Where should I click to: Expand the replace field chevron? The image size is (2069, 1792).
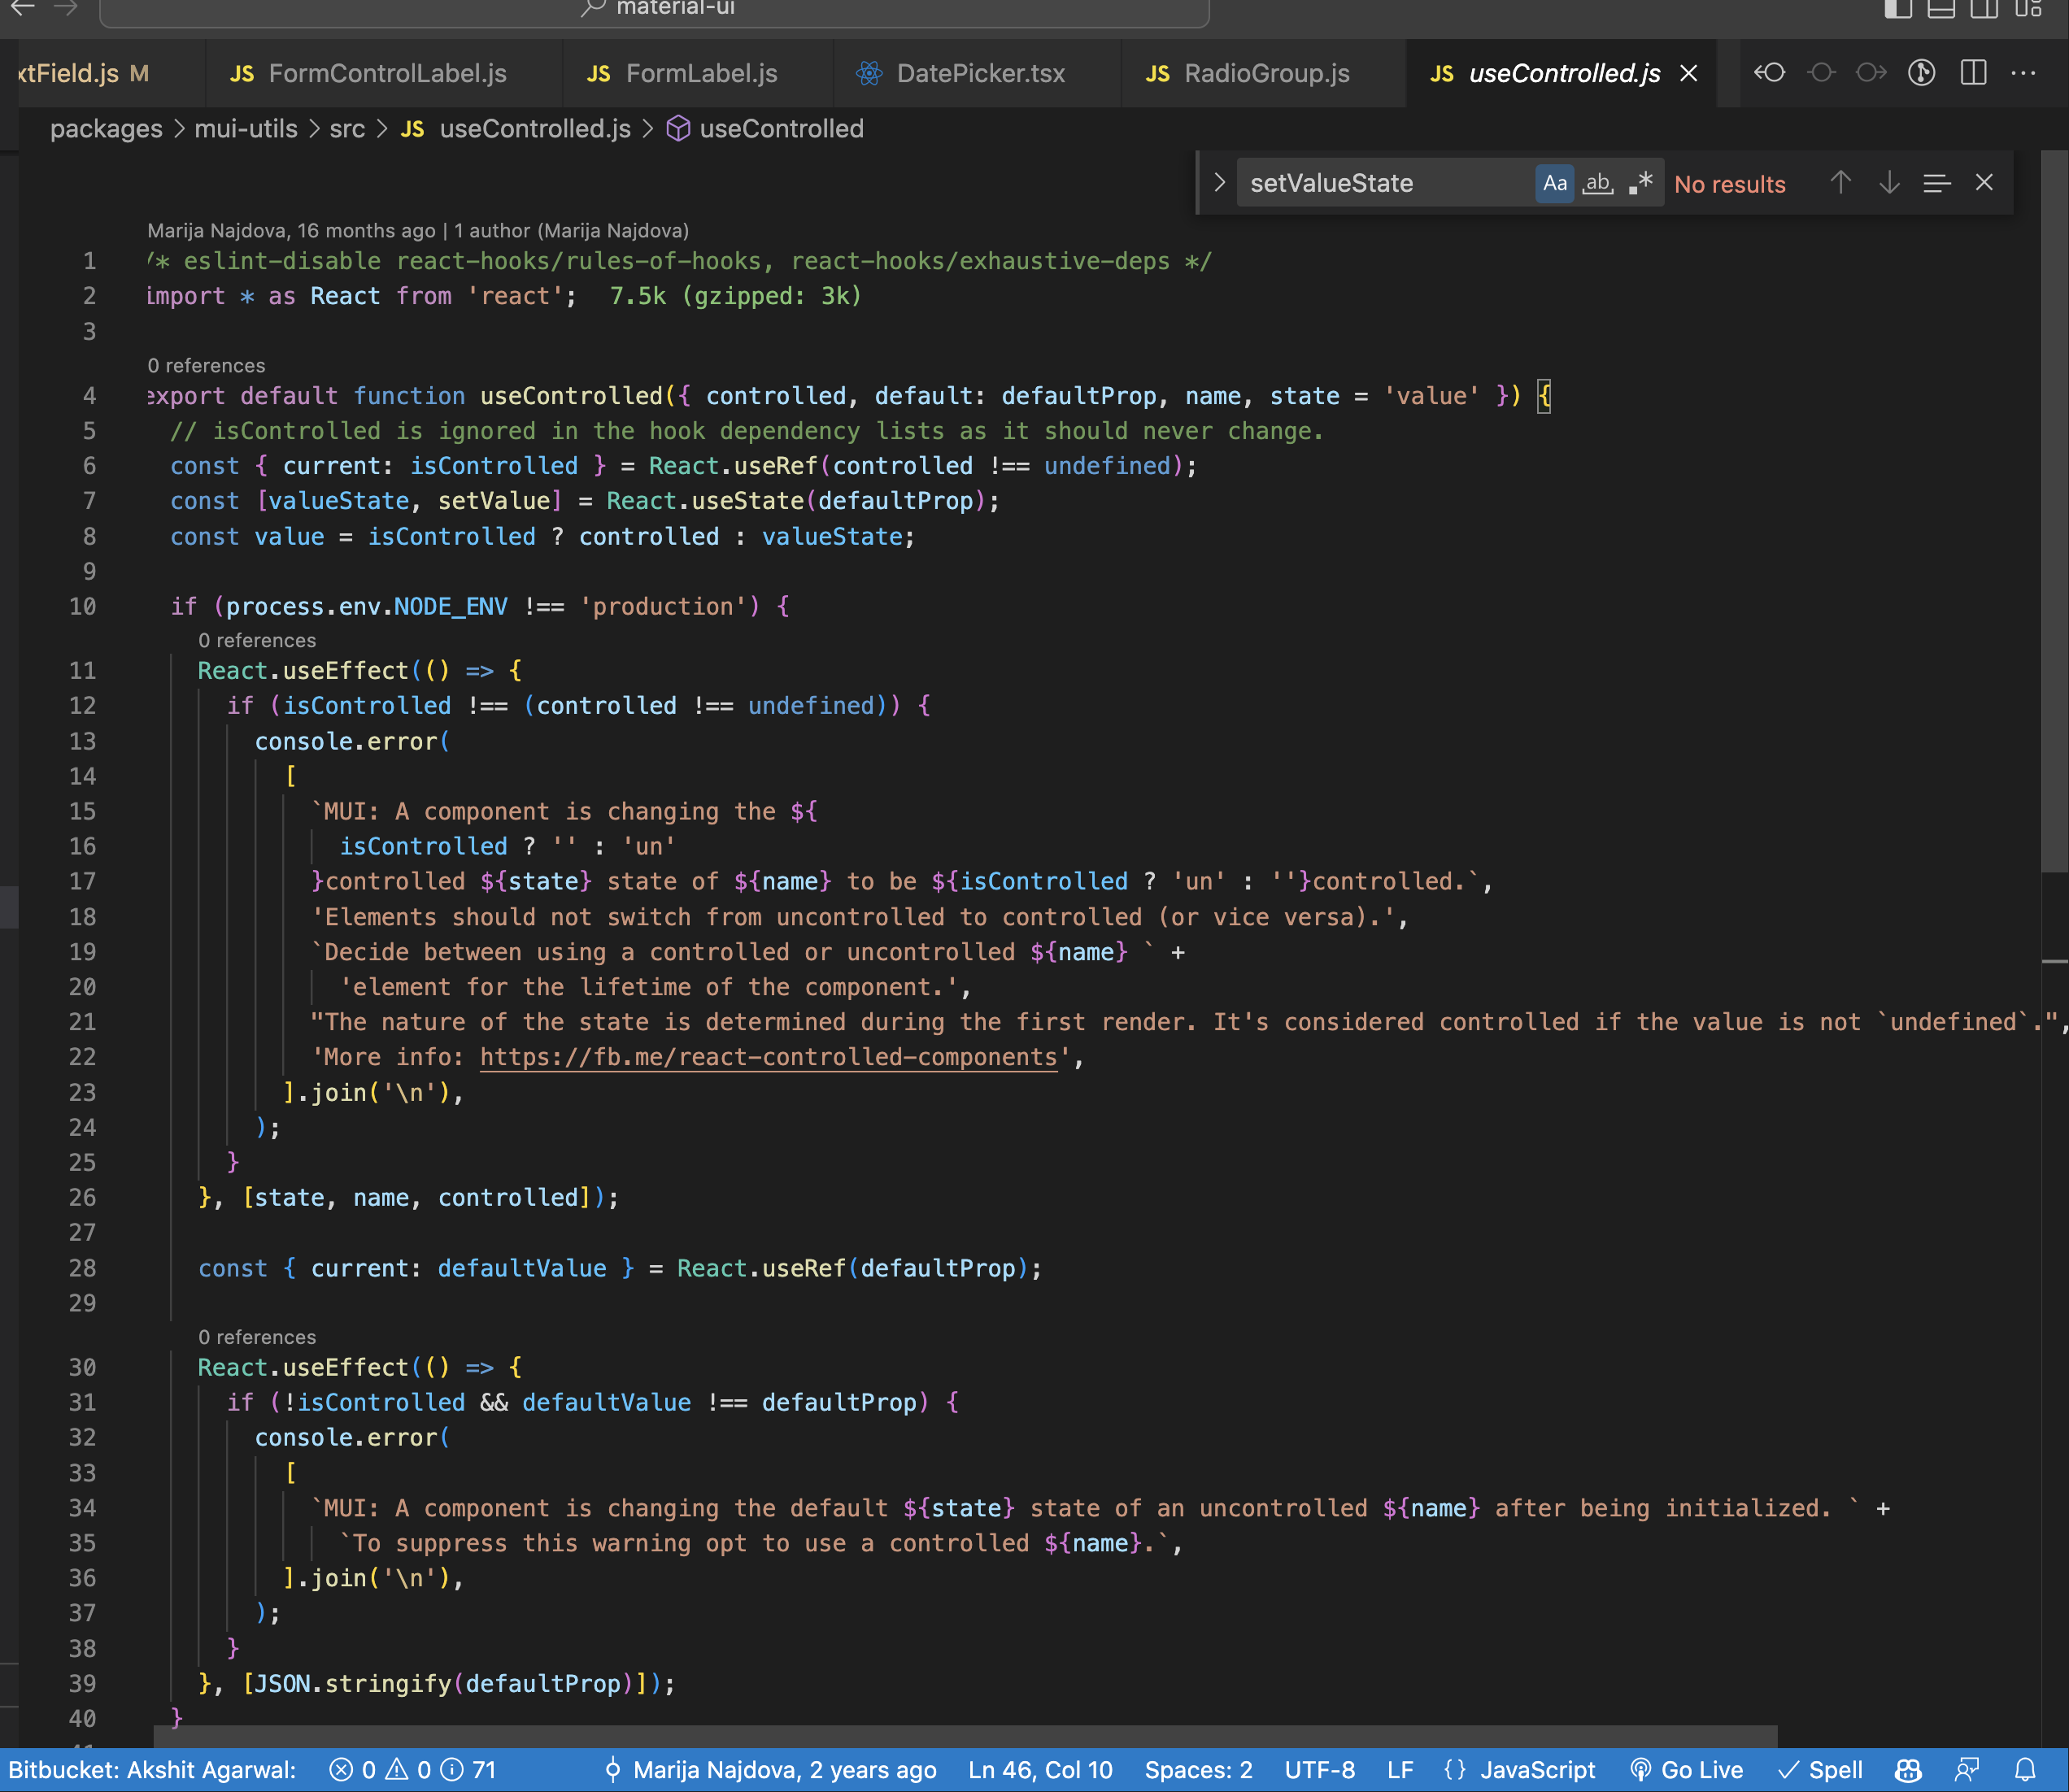tap(1219, 183)
